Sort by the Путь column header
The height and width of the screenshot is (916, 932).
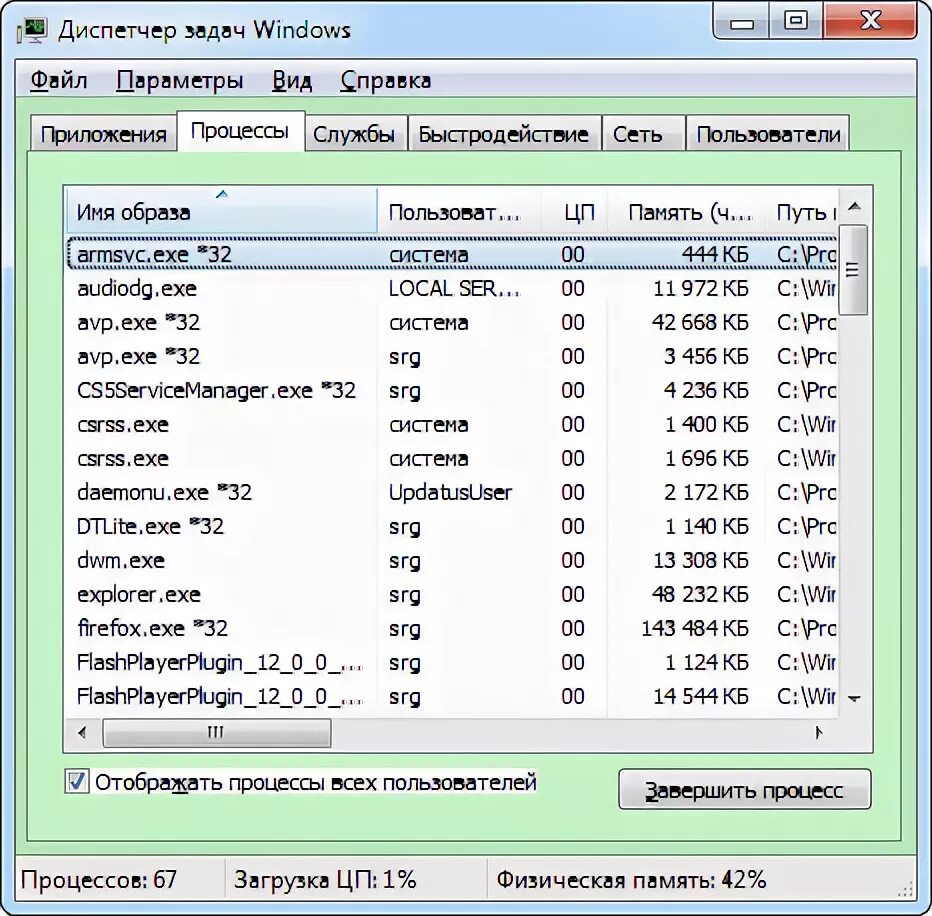click(x=801, y=210)
